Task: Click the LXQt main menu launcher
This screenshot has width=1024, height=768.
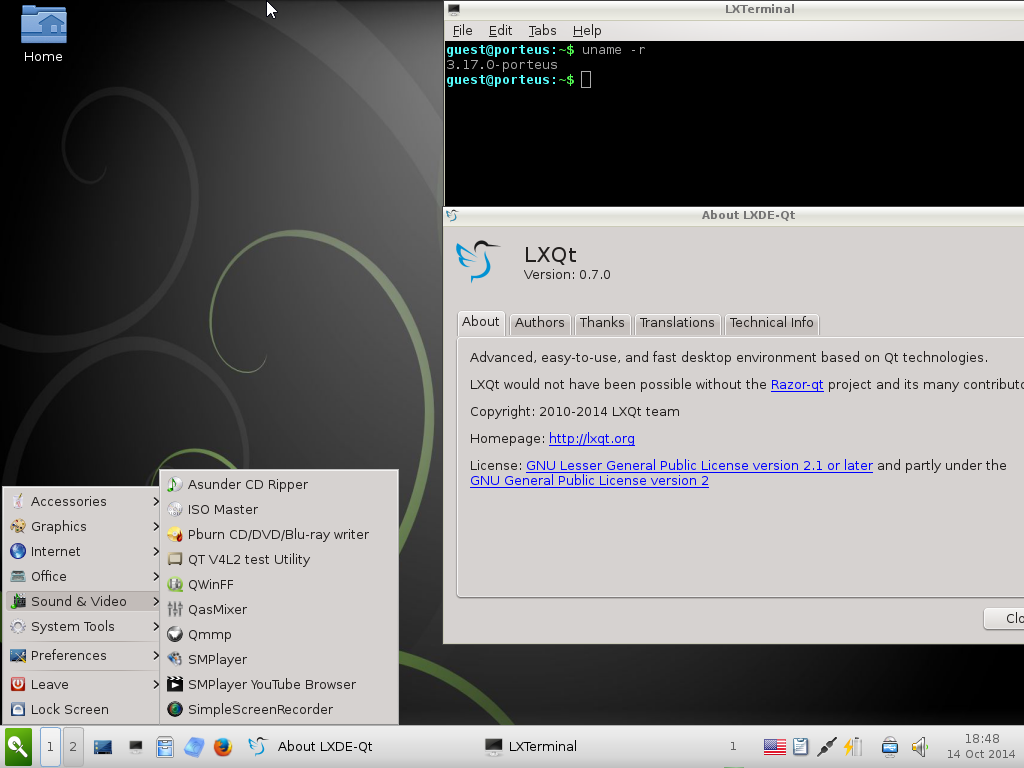Action: (18, 746)
